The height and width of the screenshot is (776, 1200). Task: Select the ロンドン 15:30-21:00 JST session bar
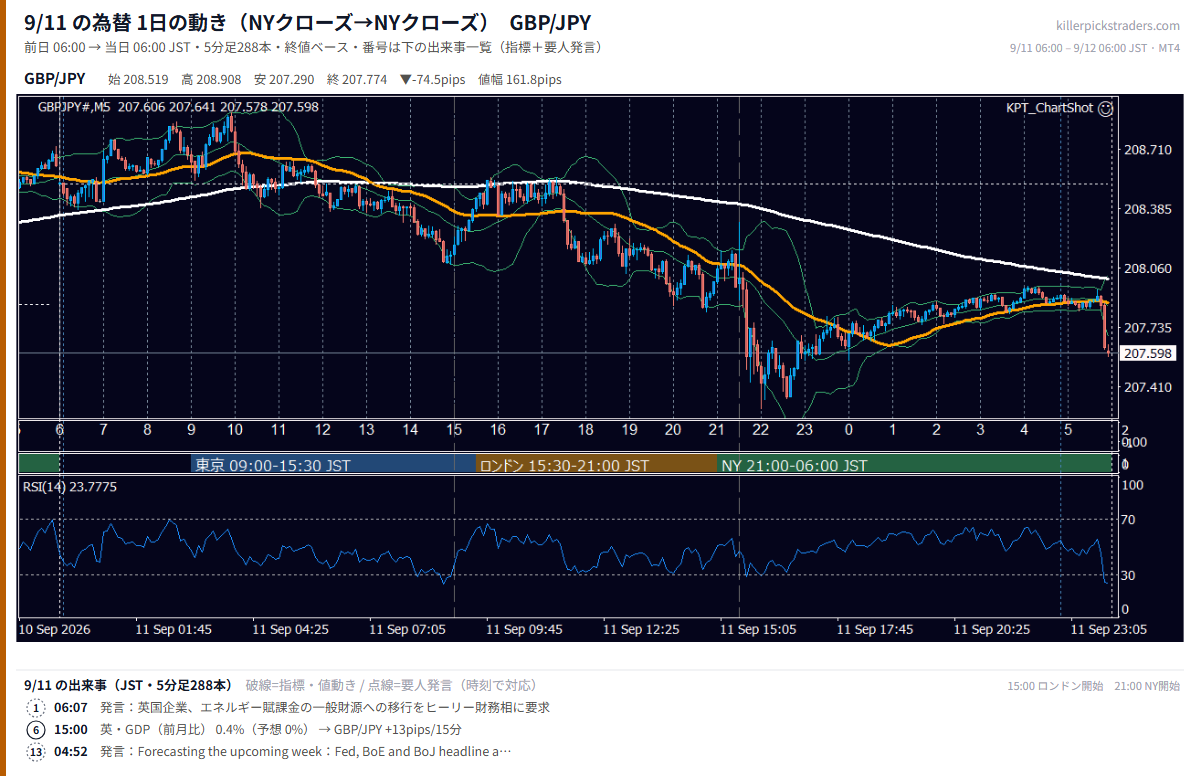tap(596, 465)
